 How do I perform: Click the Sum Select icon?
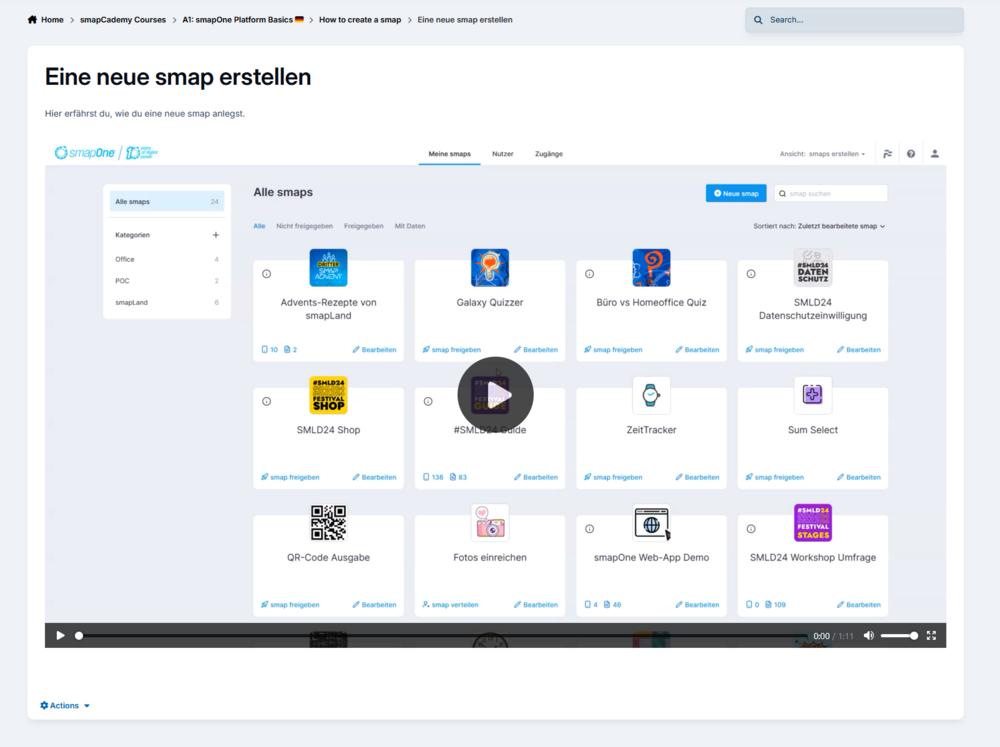coord(812,396)
